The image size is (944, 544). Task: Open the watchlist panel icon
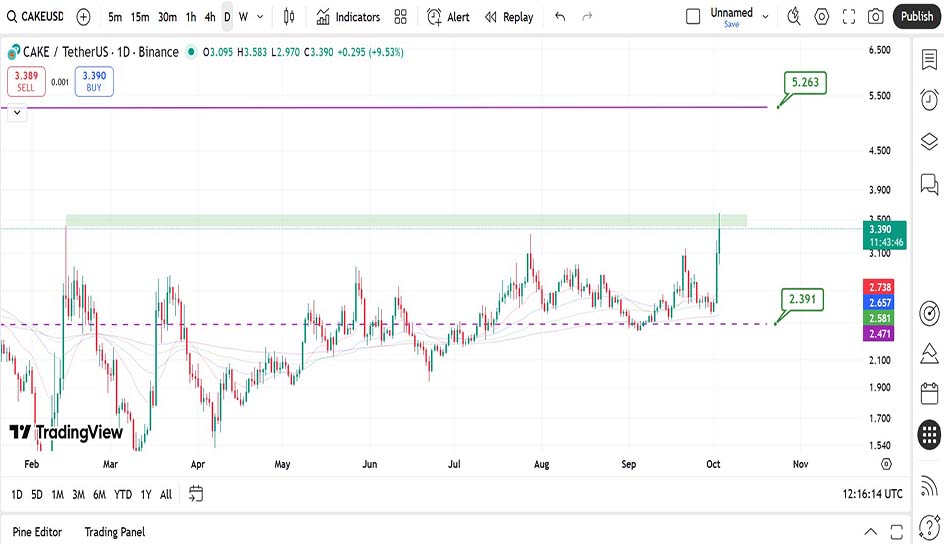929,60
